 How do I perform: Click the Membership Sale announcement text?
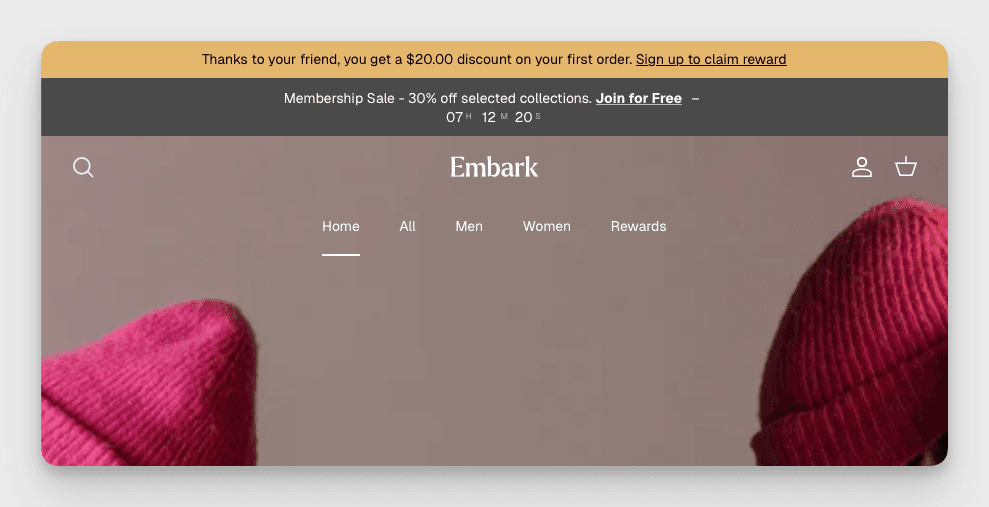[x=438, y=98]
